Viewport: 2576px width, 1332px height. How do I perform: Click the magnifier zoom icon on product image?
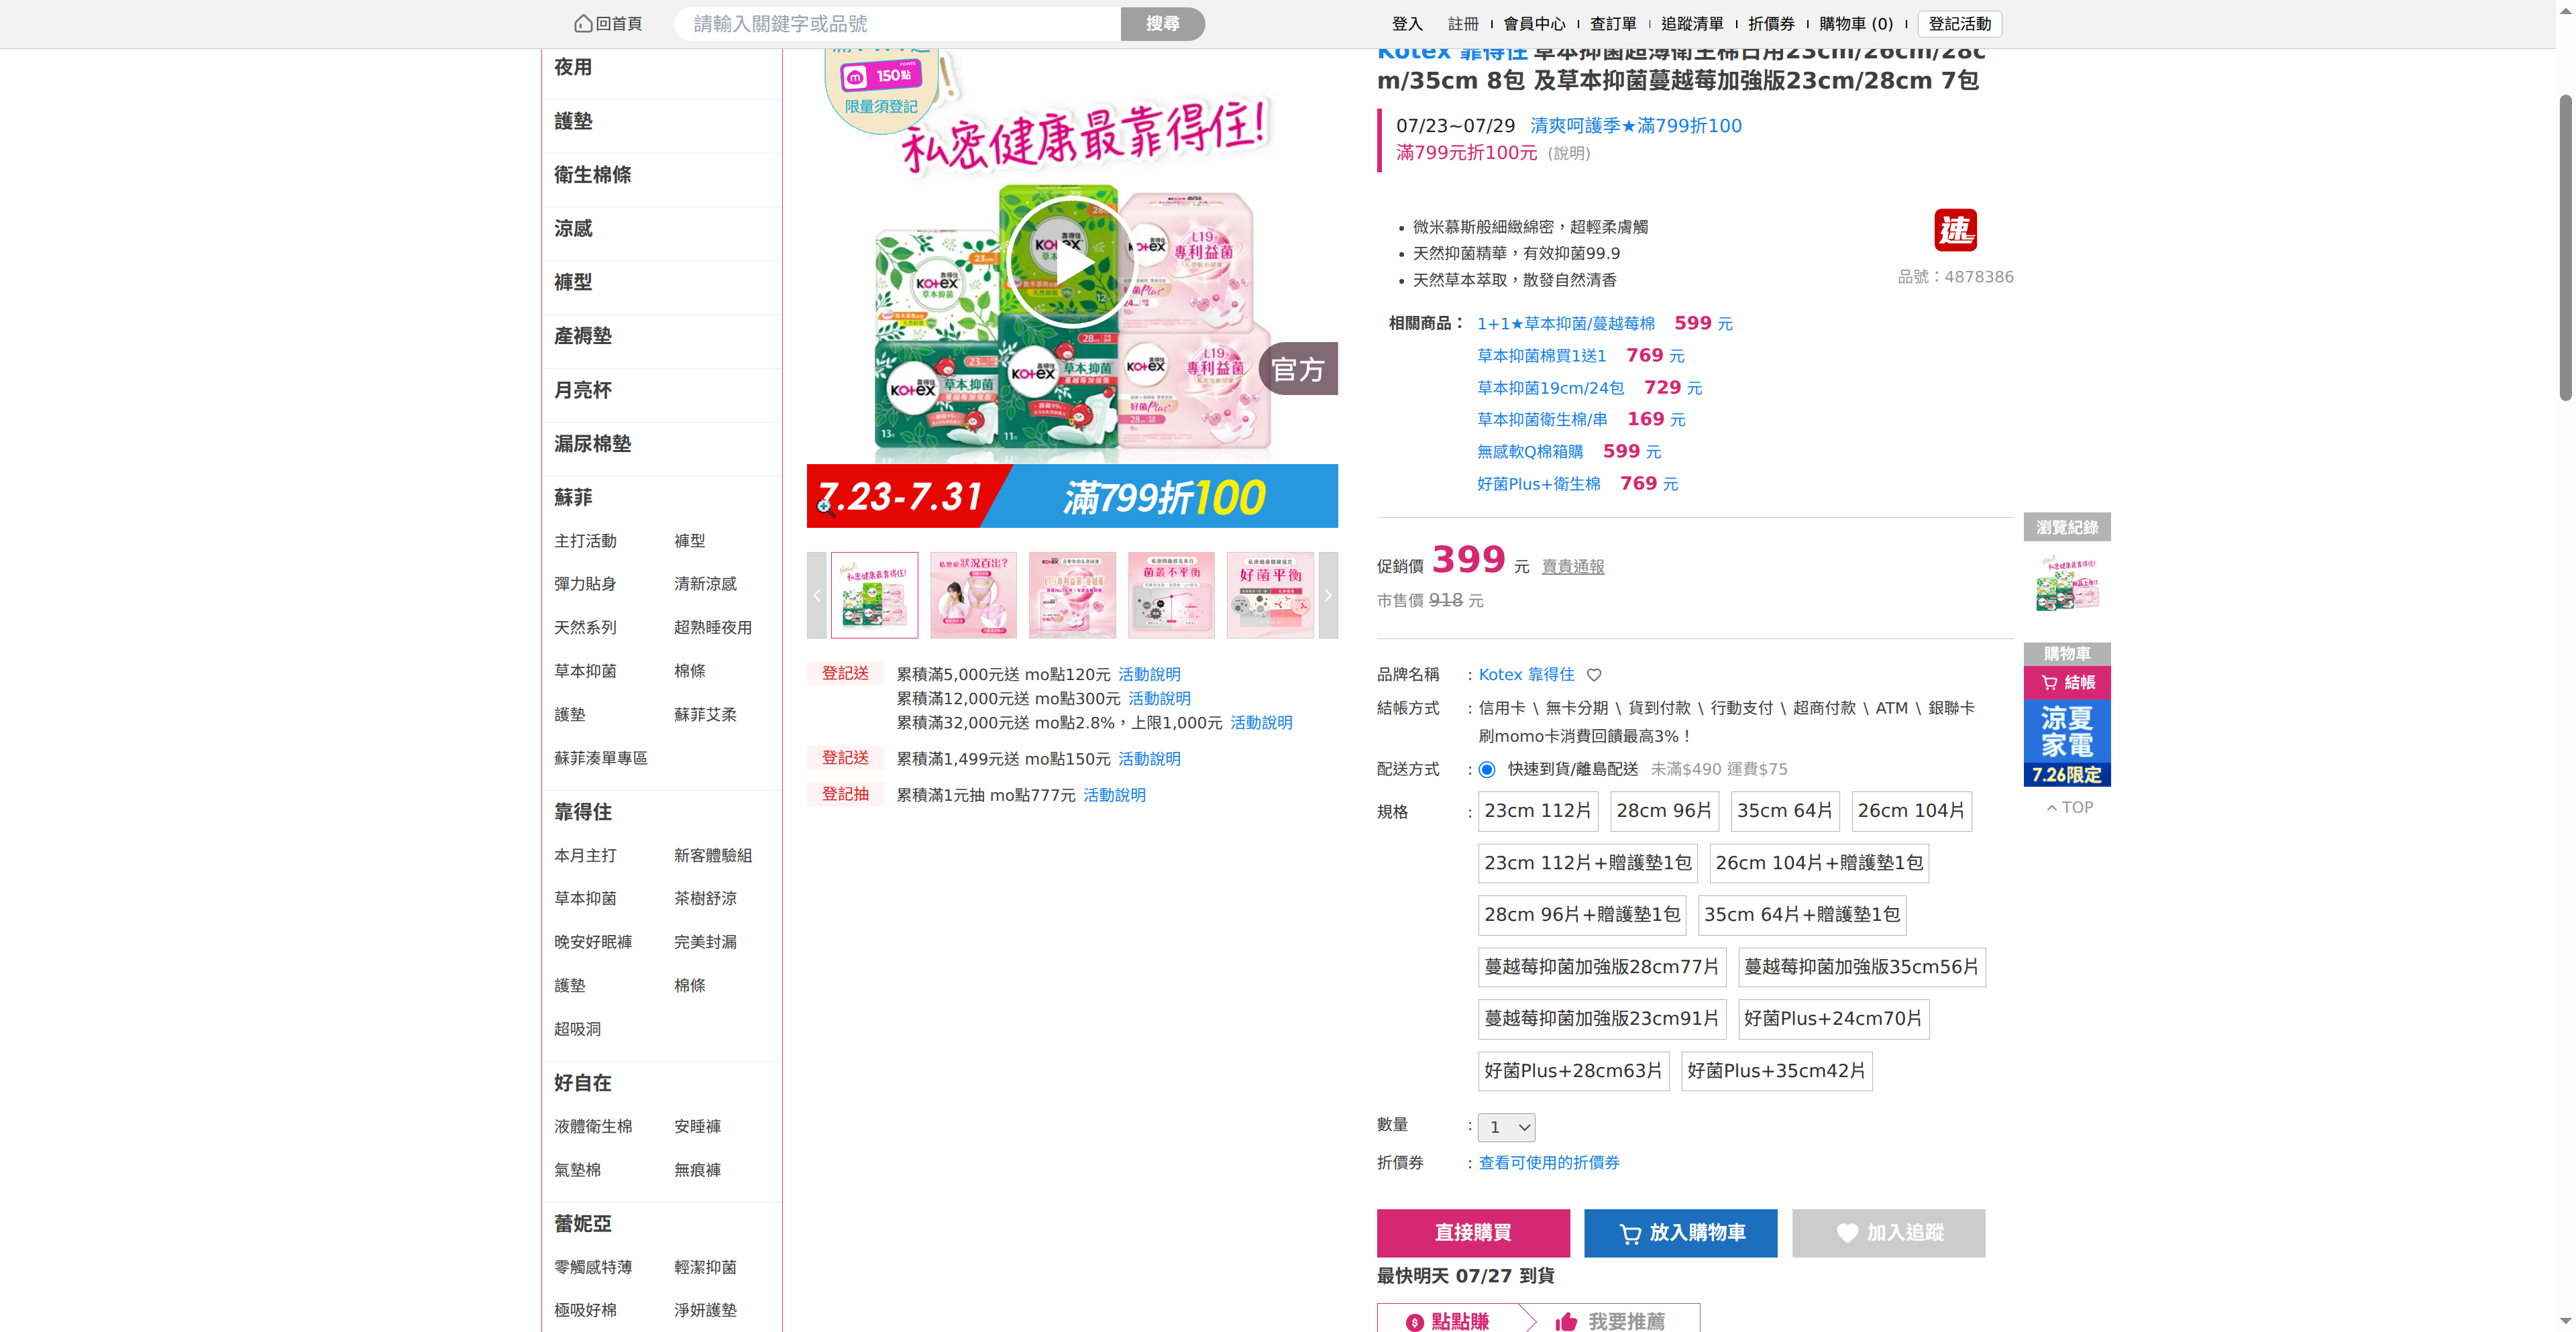(825, 507)
